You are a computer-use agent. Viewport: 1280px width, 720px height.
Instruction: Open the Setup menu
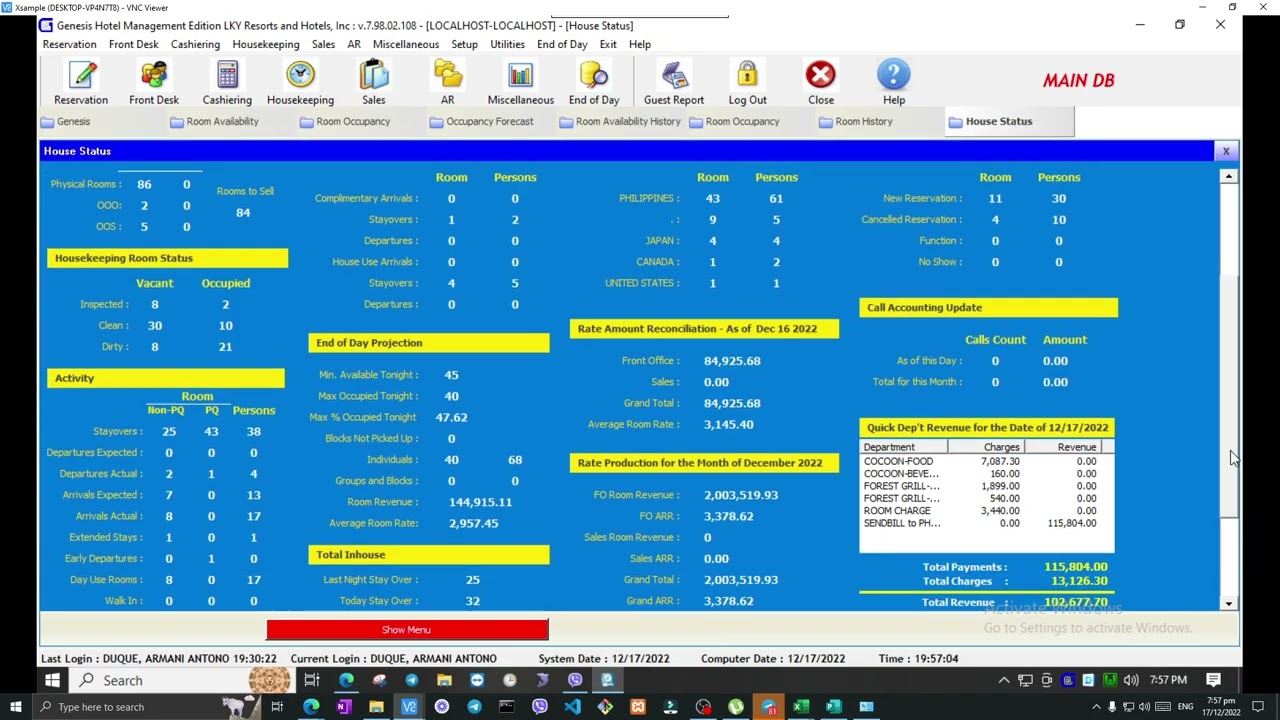tap(464, 44)
